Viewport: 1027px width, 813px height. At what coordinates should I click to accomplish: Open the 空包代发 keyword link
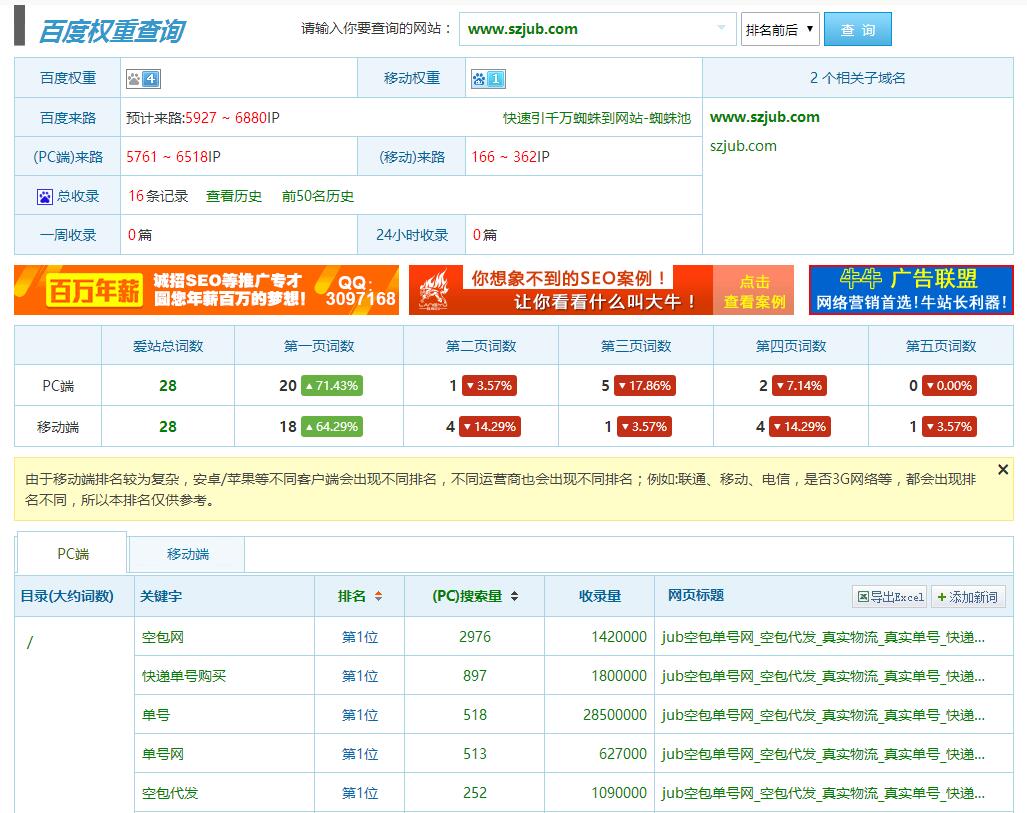pyautogui.click(x=170, y=793)
